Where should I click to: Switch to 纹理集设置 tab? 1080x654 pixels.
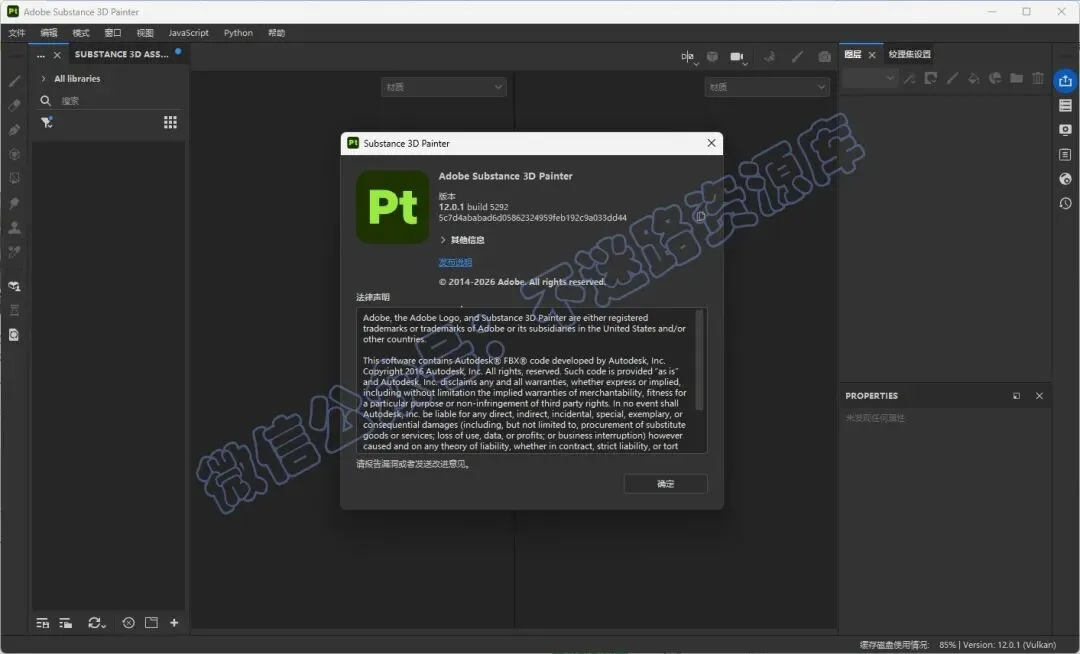909,54
